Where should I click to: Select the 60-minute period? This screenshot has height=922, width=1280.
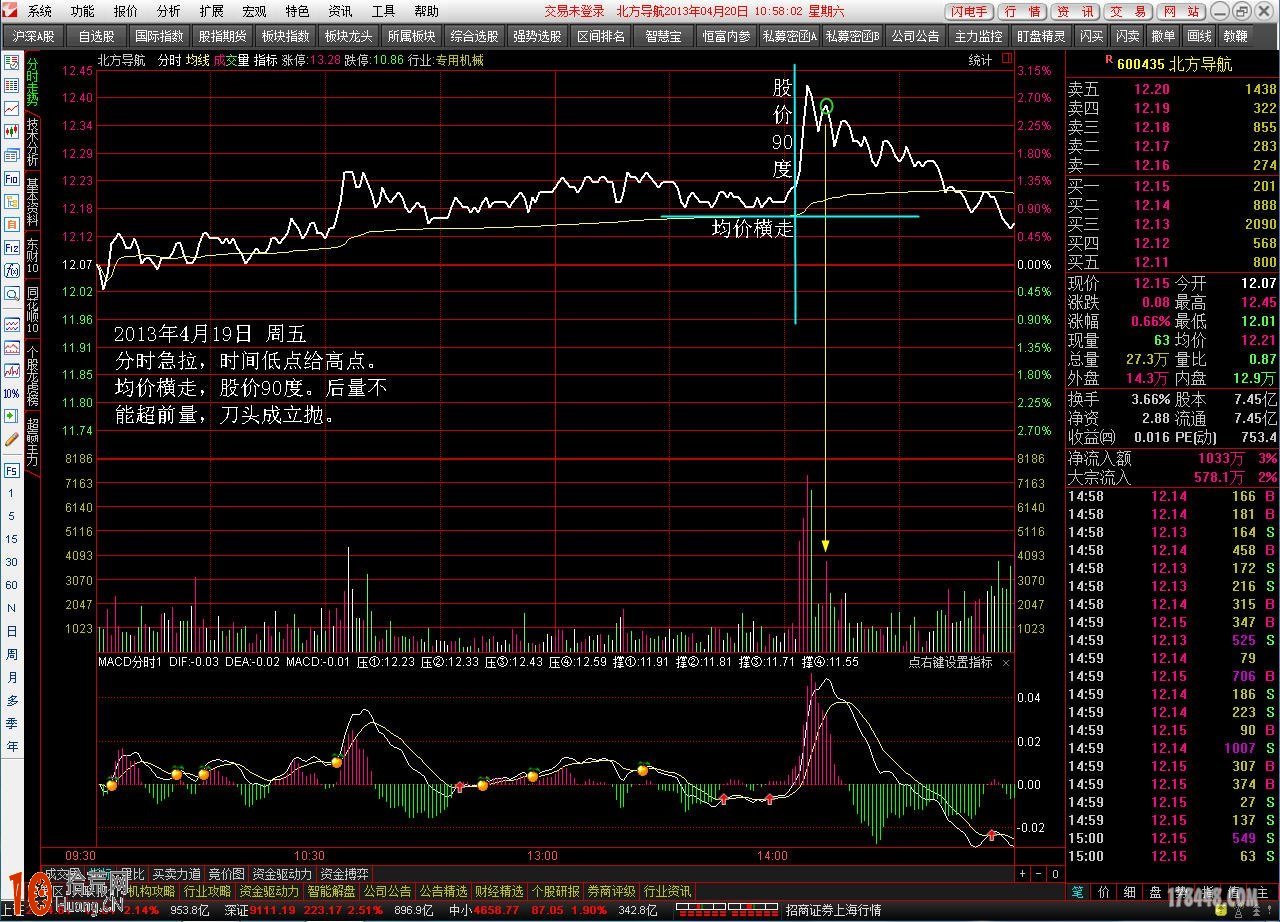click(x=12, y=585)
